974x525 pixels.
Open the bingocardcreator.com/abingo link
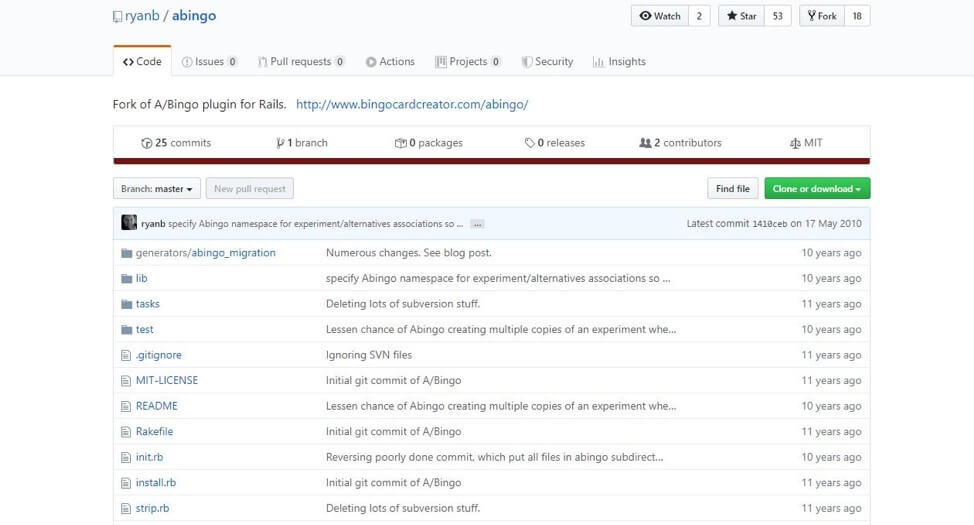[412, 104]
